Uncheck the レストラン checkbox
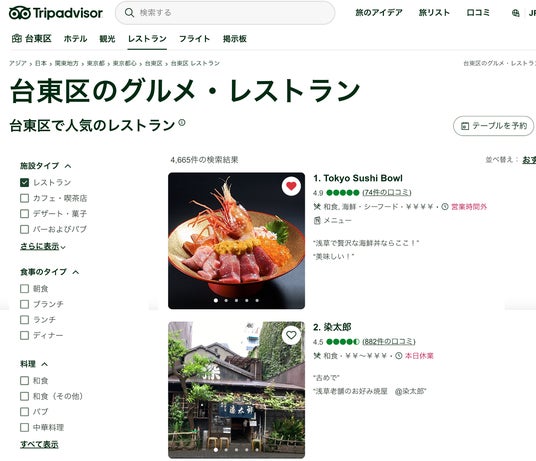 (24, 182)
